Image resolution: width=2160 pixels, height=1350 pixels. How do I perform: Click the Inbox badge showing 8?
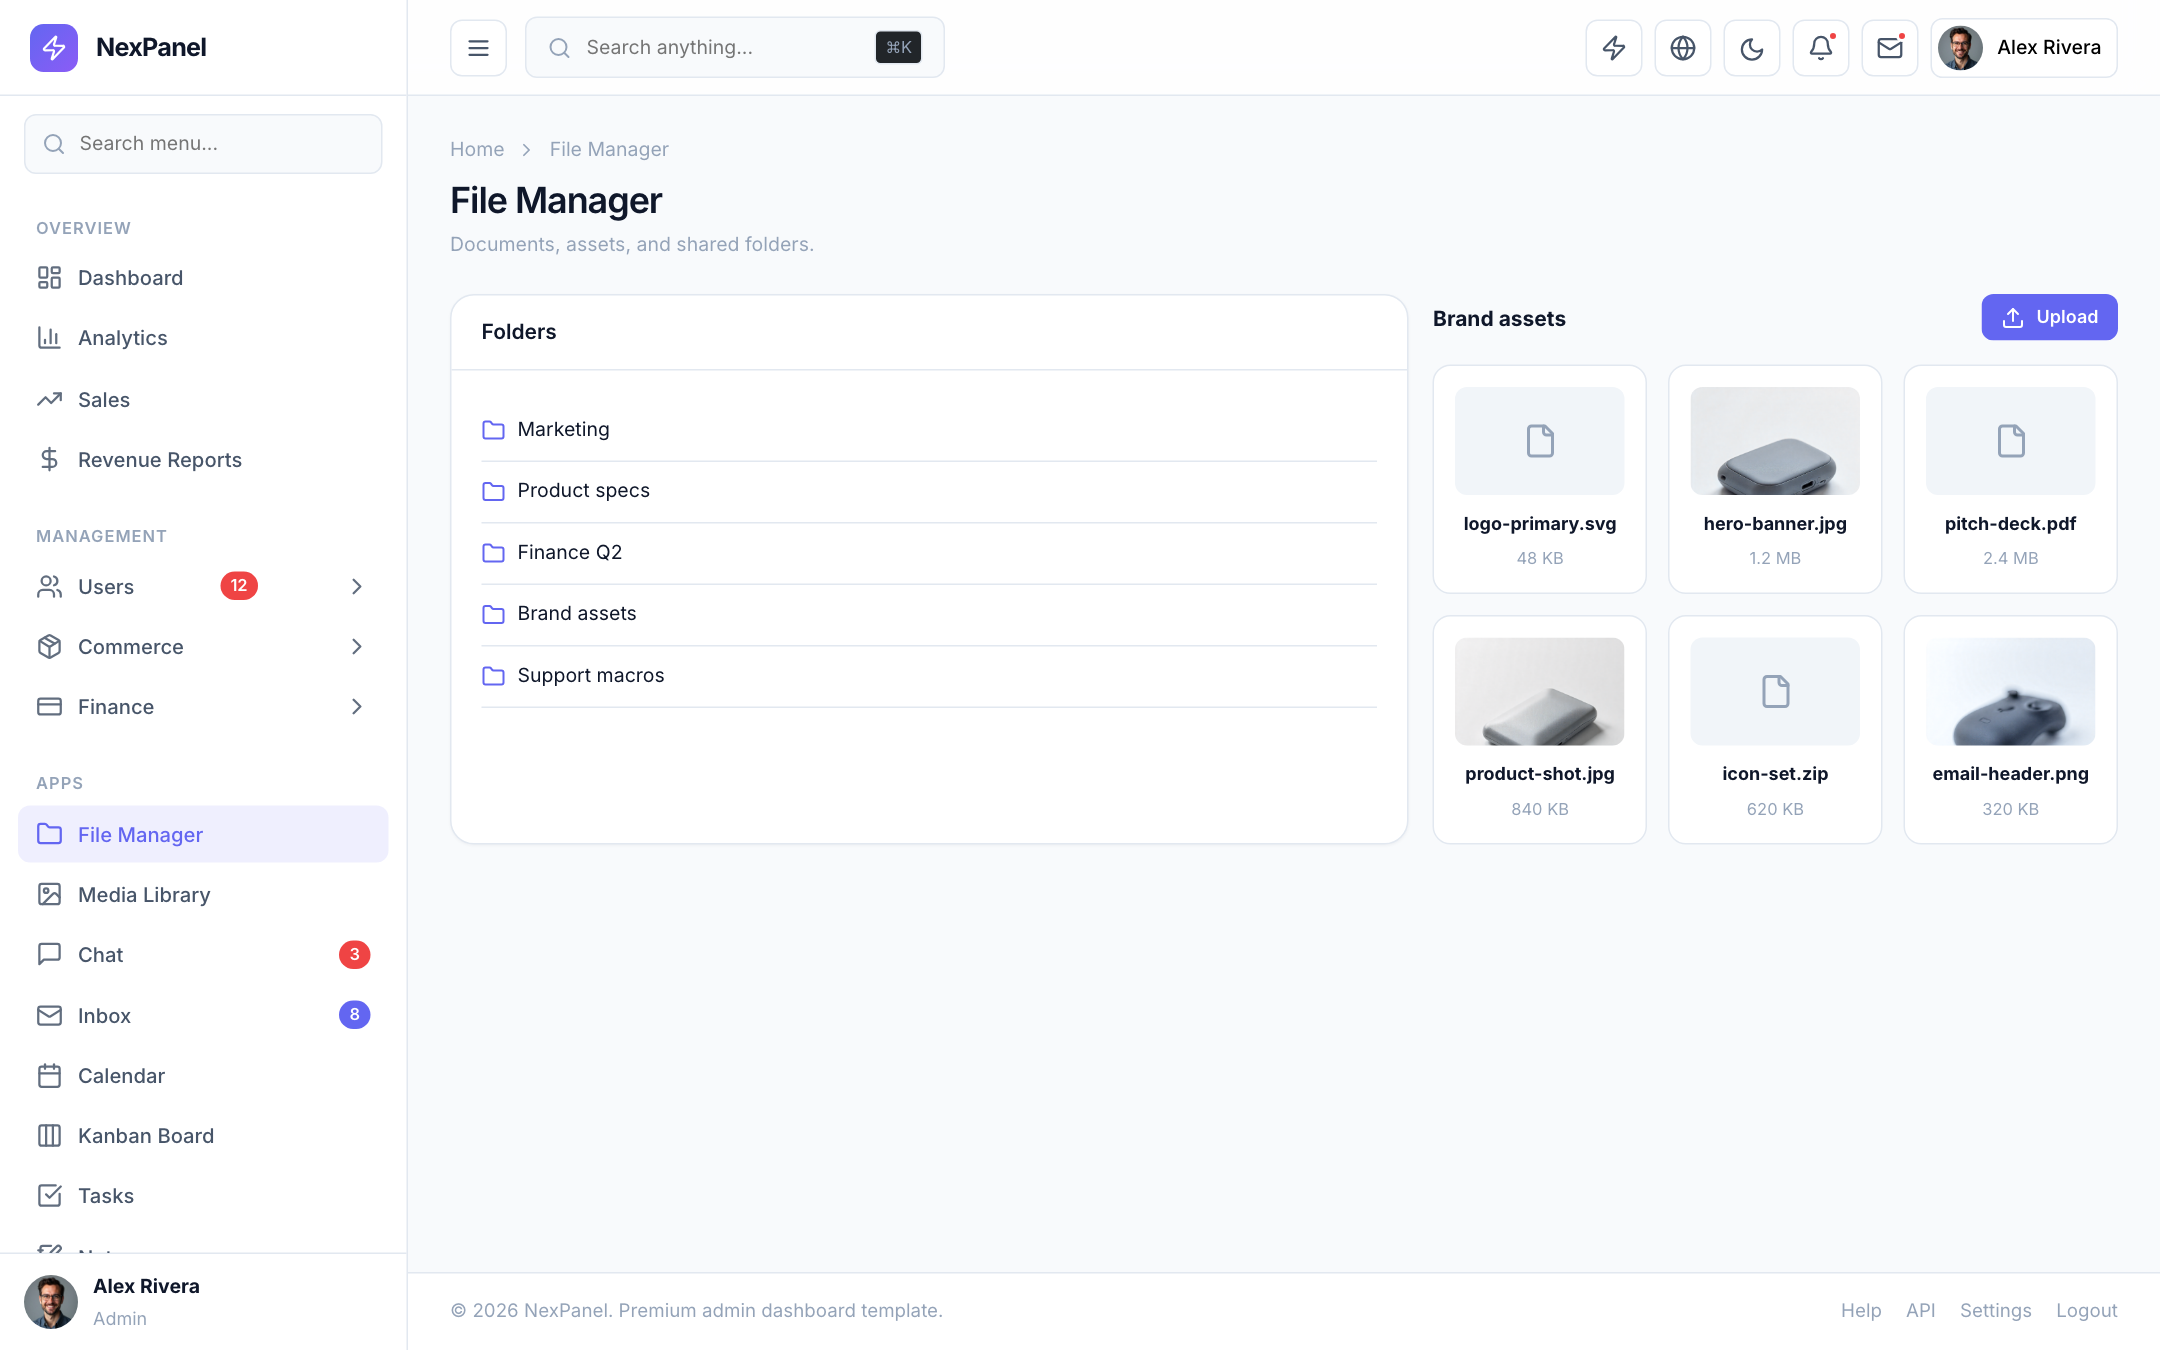[354, 1014]
